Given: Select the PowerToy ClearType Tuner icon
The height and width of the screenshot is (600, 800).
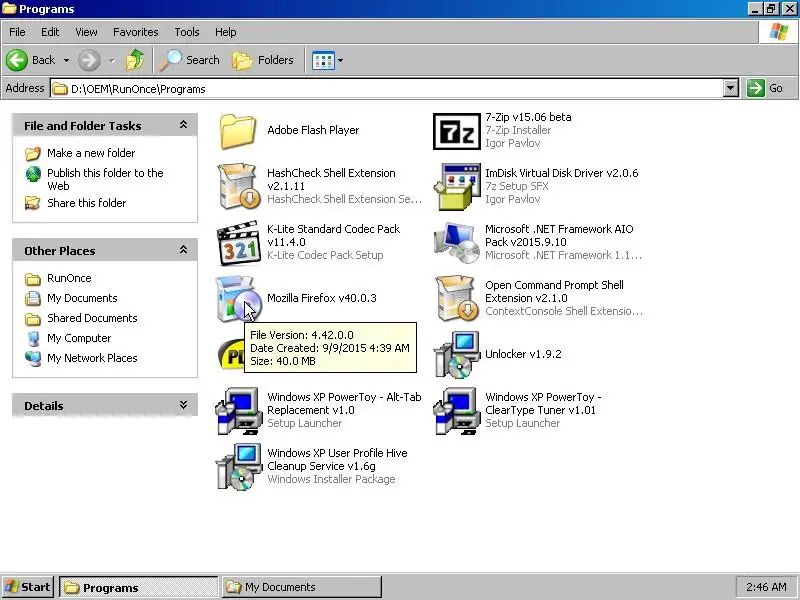Looking at the screenshot, I should 457,411.
